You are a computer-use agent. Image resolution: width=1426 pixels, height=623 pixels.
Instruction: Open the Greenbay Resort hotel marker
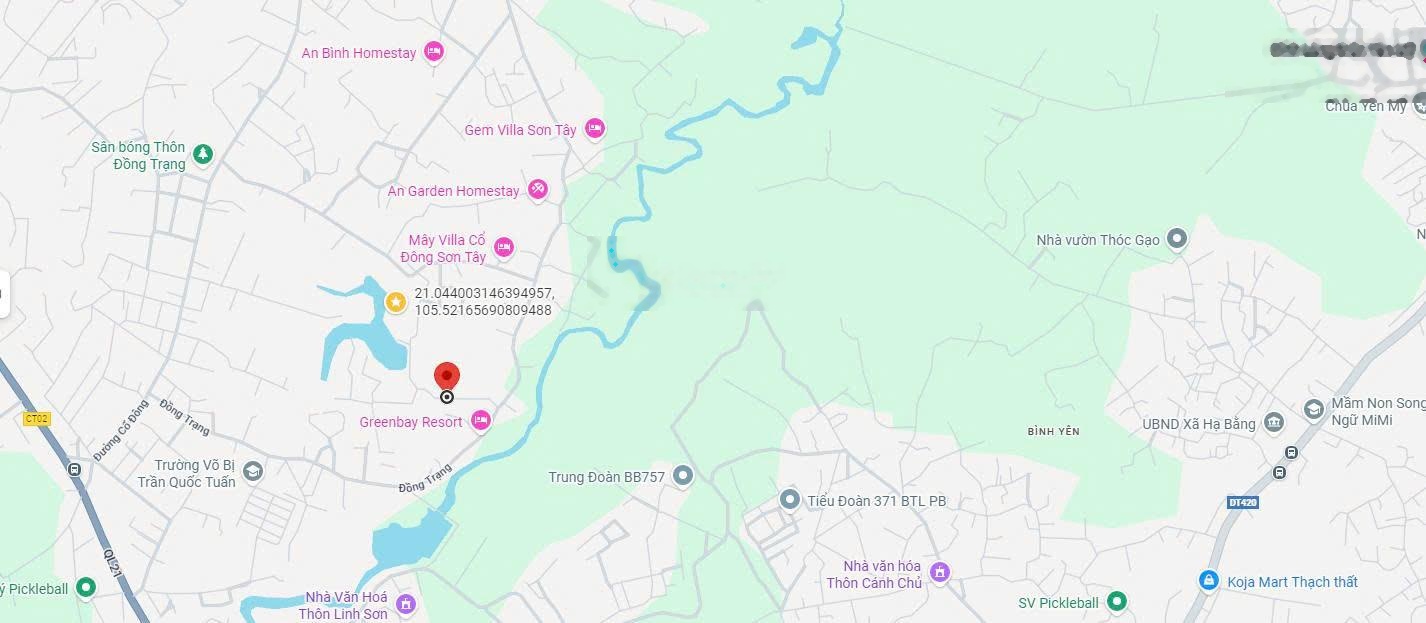coord(481,420)
